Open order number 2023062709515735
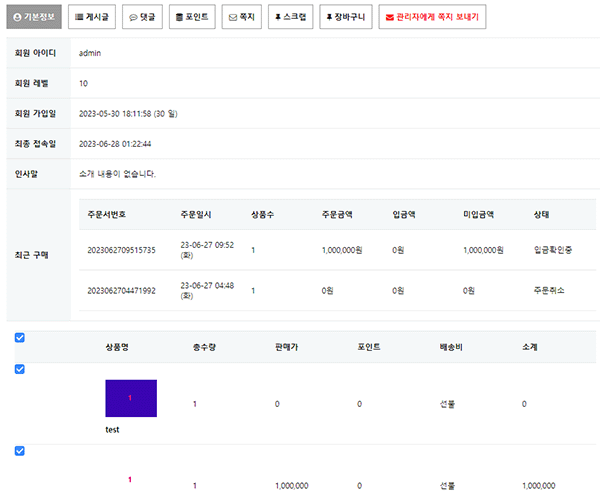Image resolution: width=600 pixels, height=493 pixels. (x=121, y=249)
